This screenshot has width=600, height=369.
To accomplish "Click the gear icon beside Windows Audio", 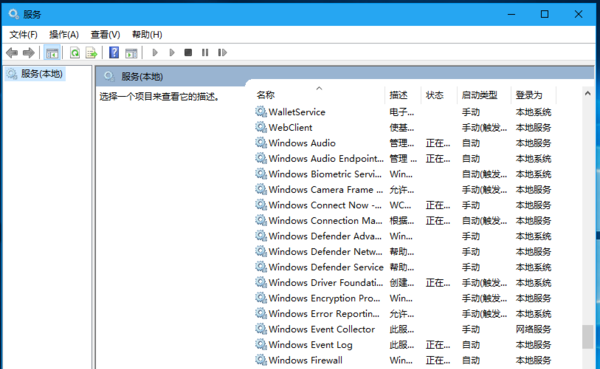I will tap(261, 142).
